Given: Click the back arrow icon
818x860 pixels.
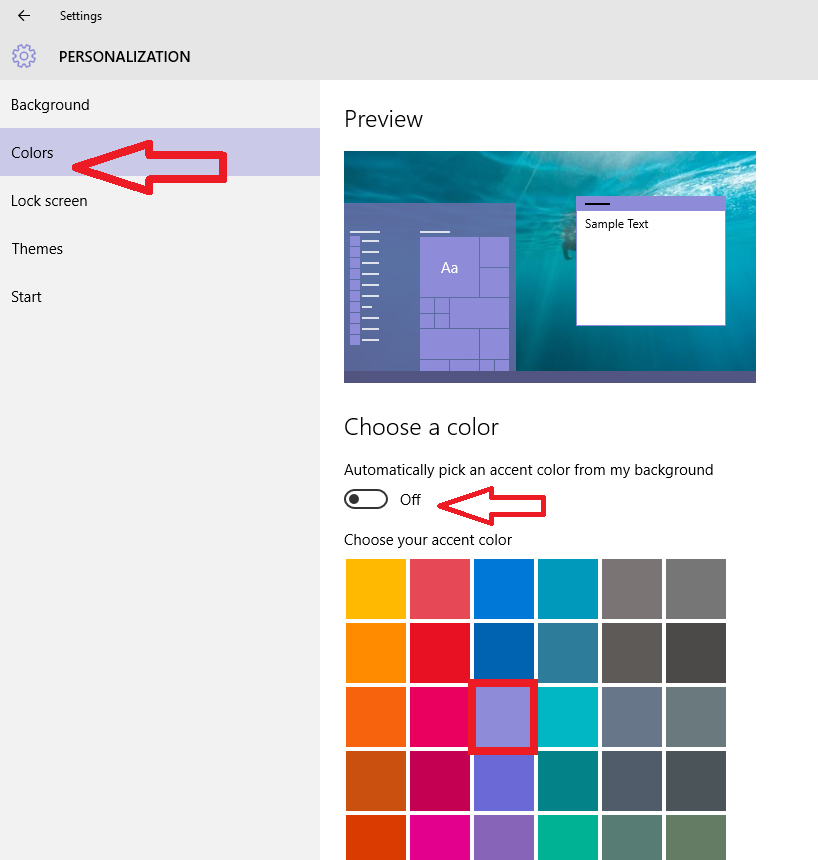Looking at the screenshot, I should (22, 15).
